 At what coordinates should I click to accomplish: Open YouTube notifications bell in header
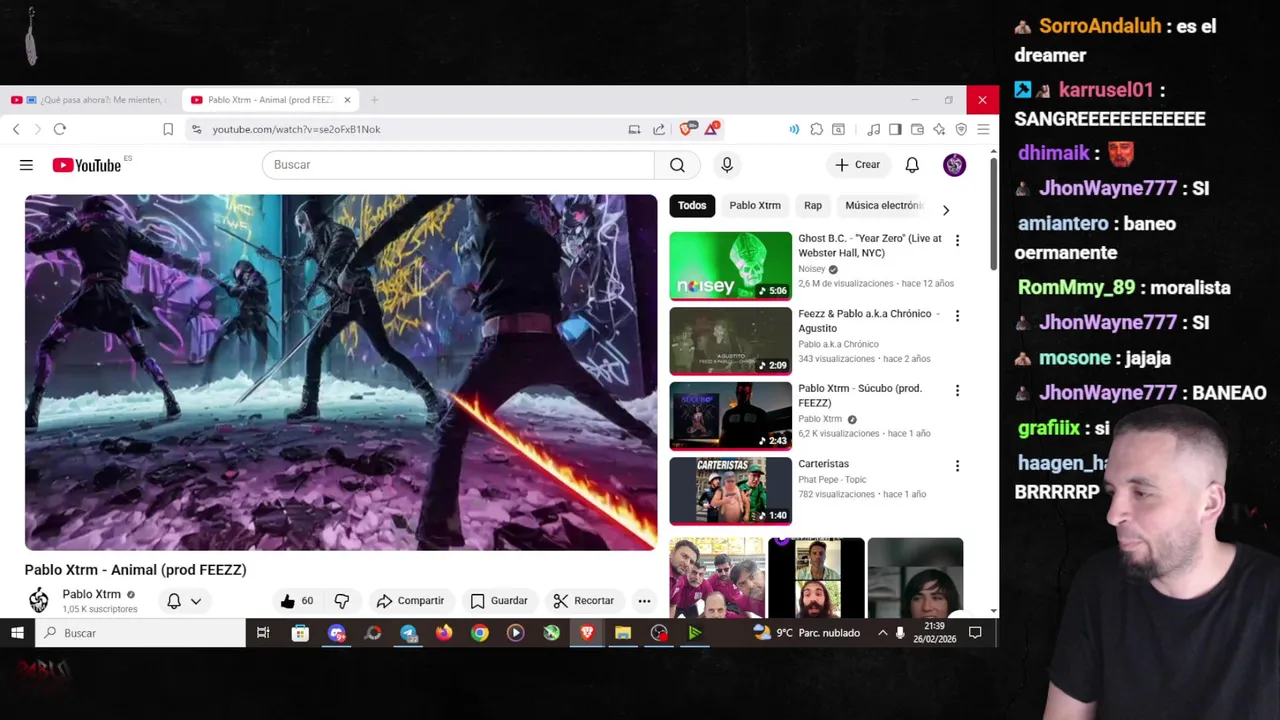pos(912,165)
